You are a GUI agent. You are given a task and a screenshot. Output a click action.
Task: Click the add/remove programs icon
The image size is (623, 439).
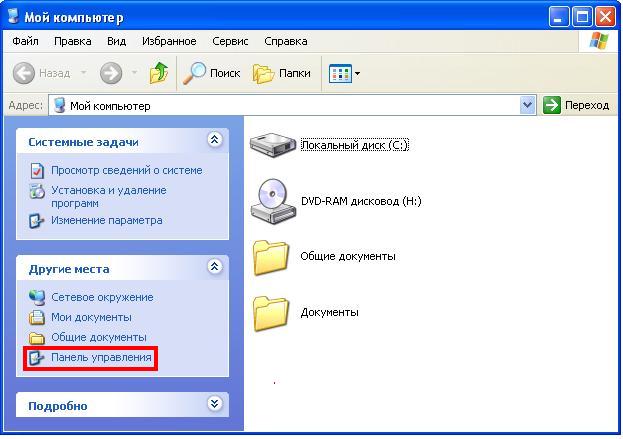click(37, 191)
